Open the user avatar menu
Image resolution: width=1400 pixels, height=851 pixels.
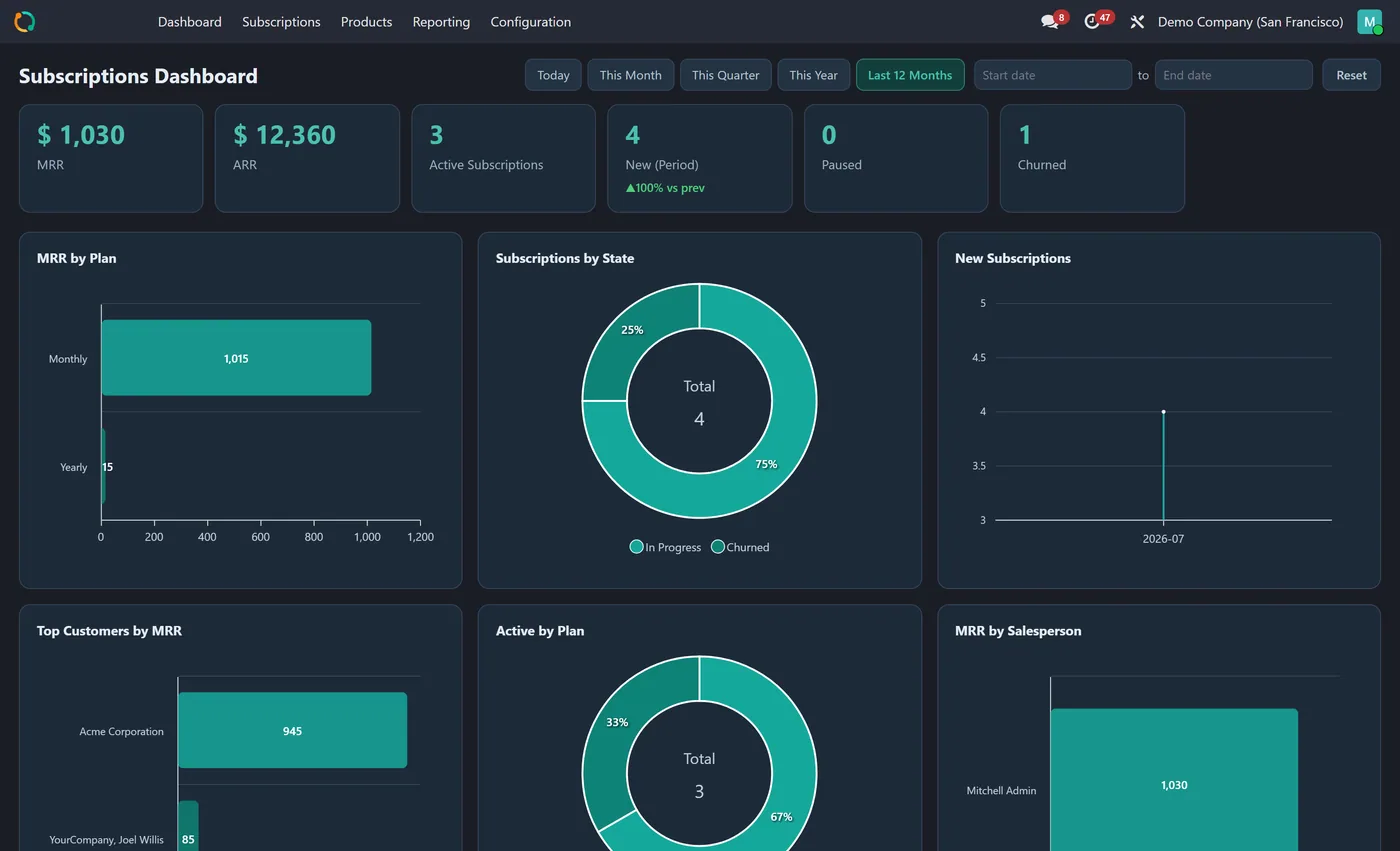point(1369,21)
